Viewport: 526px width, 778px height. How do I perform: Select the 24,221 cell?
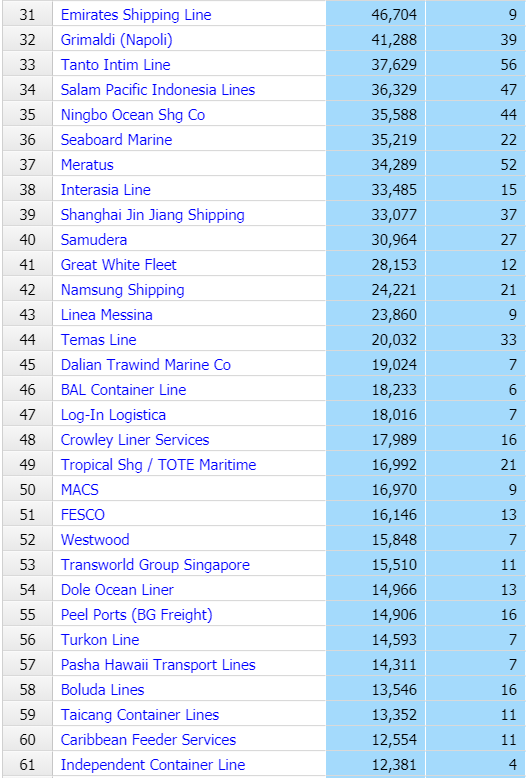[376, 290]
